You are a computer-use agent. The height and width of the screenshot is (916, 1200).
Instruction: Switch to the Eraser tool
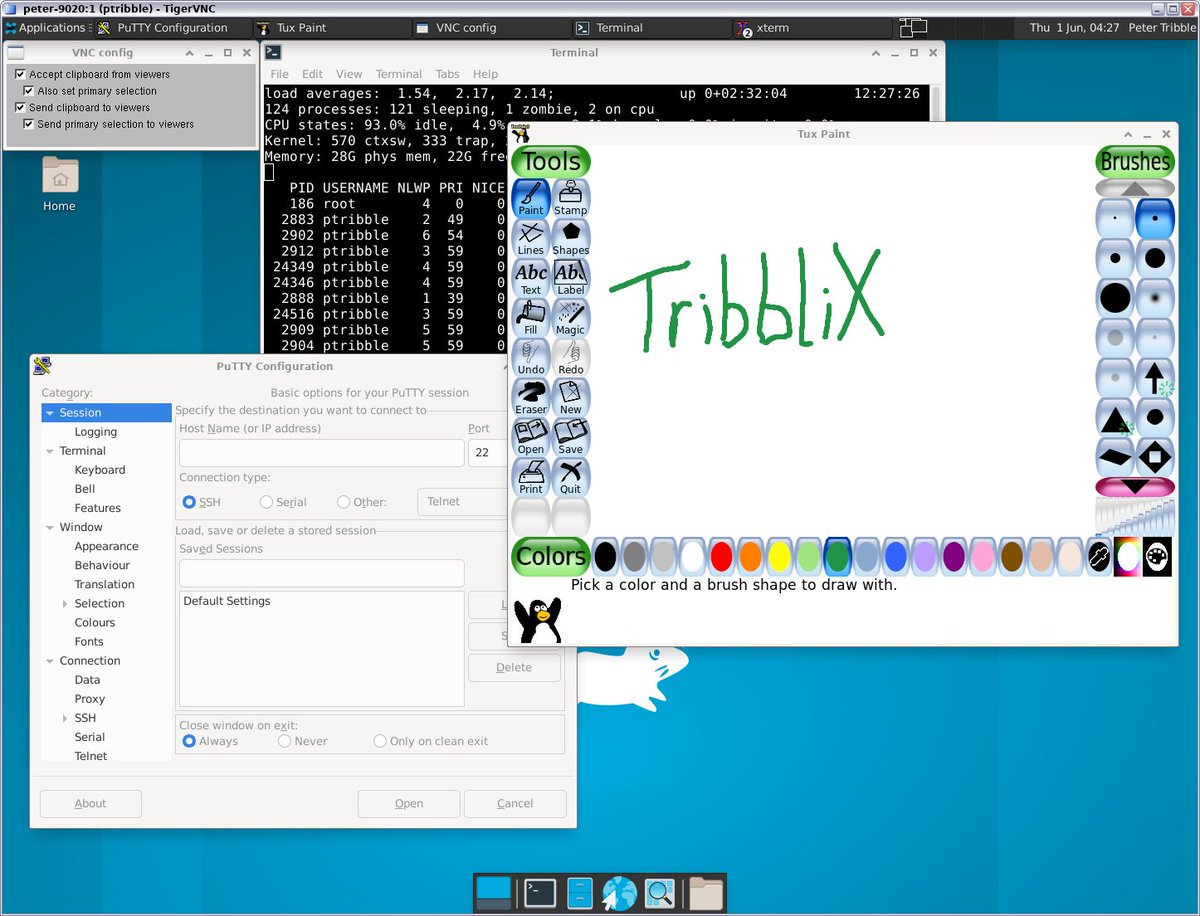[530, 396]
